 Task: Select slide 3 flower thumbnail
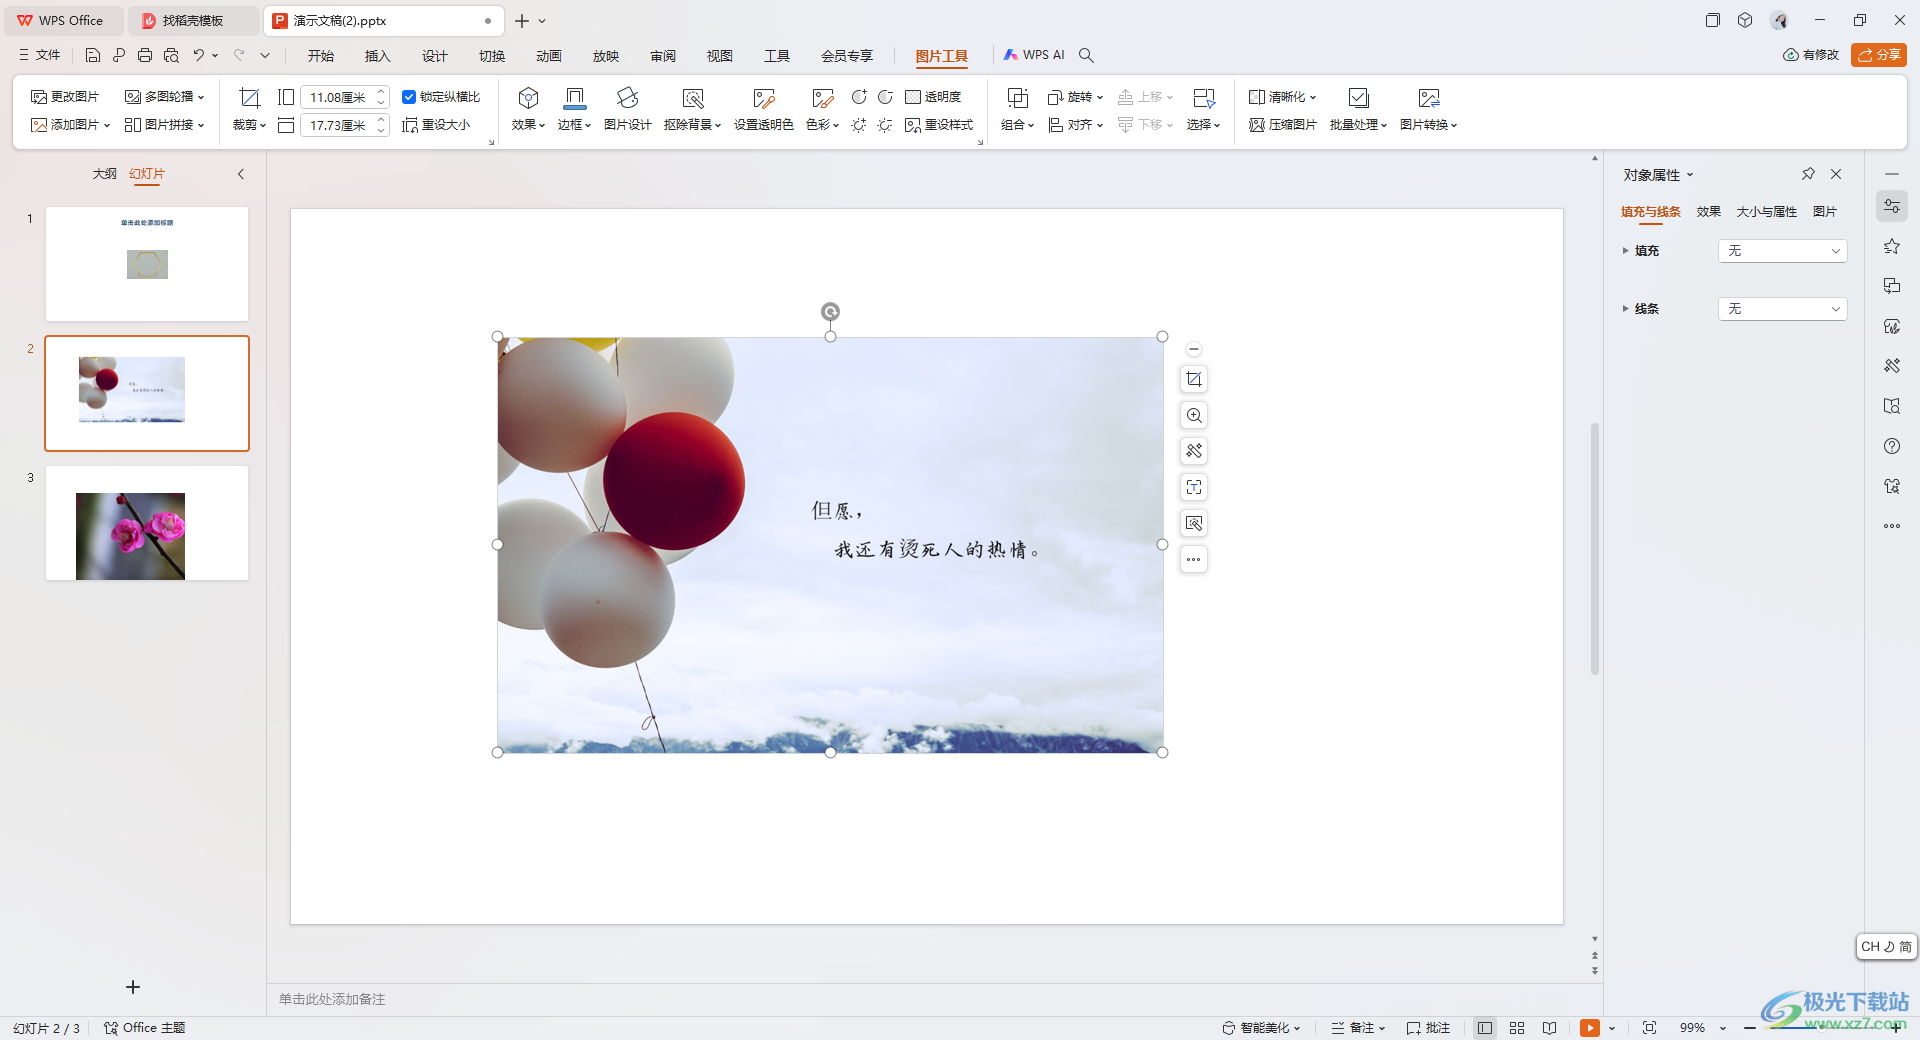pos(147,523)
